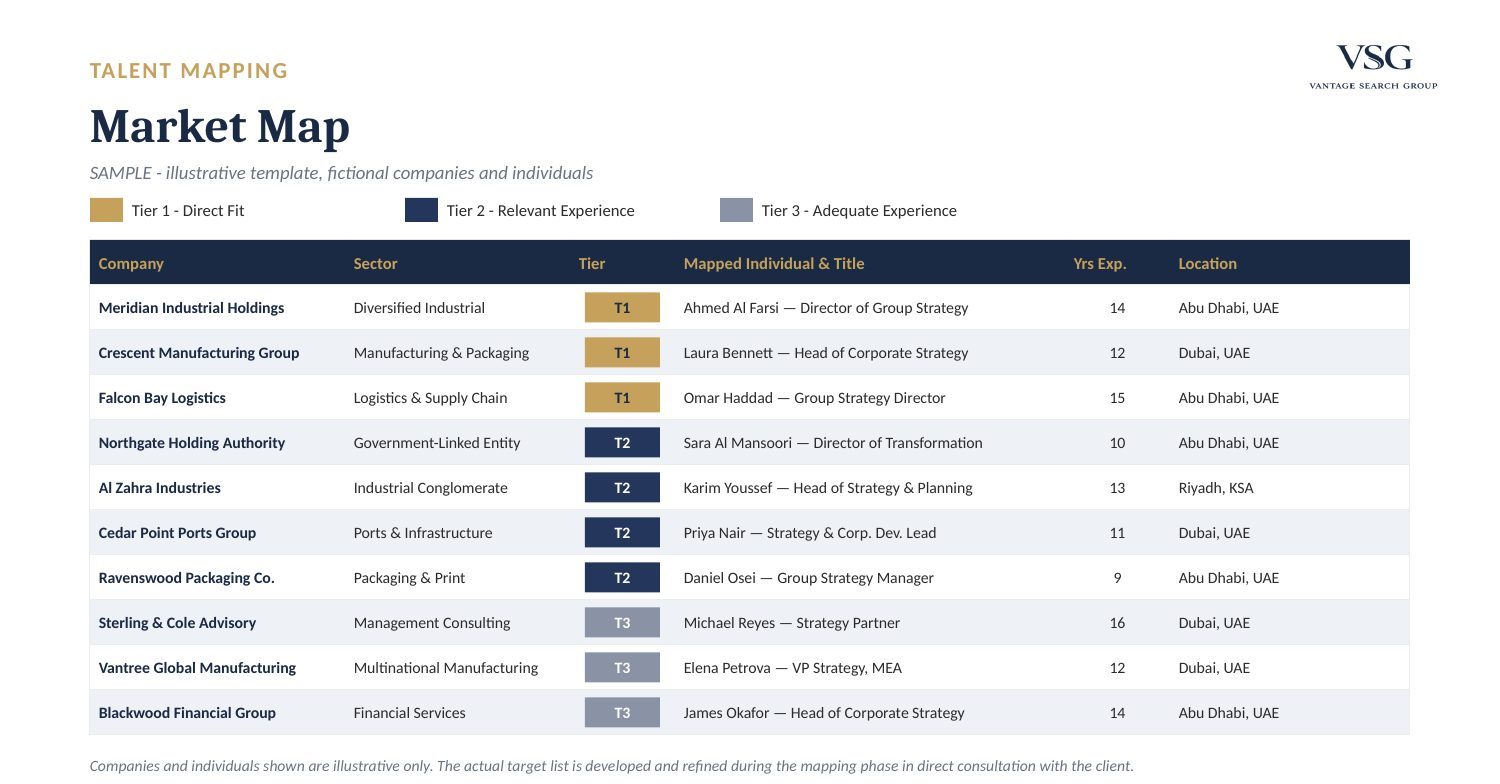
Task: Click Vantree Global Manufacturing company cell
Action: click(197, 668)
